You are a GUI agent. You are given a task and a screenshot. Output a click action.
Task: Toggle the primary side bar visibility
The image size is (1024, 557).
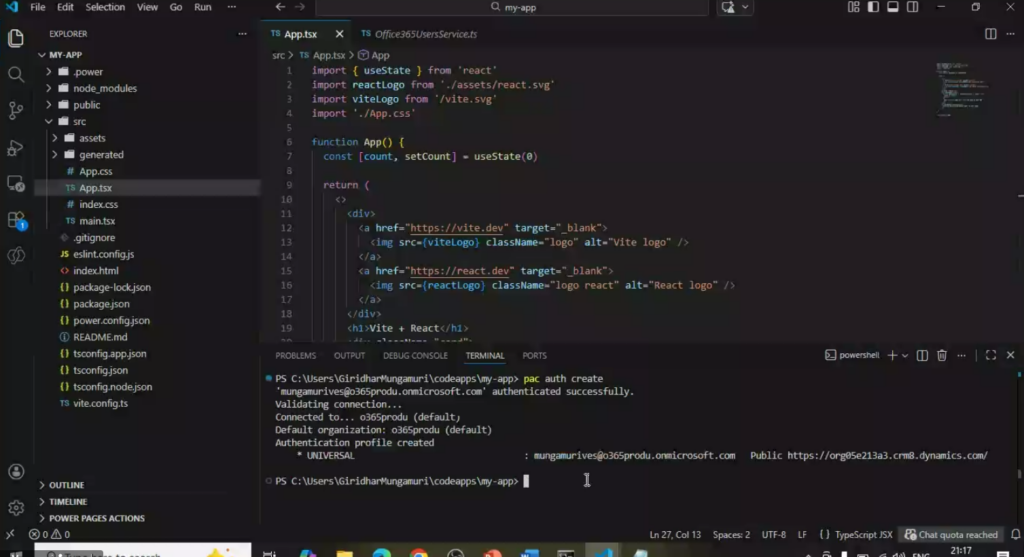(x=873, y=7)
